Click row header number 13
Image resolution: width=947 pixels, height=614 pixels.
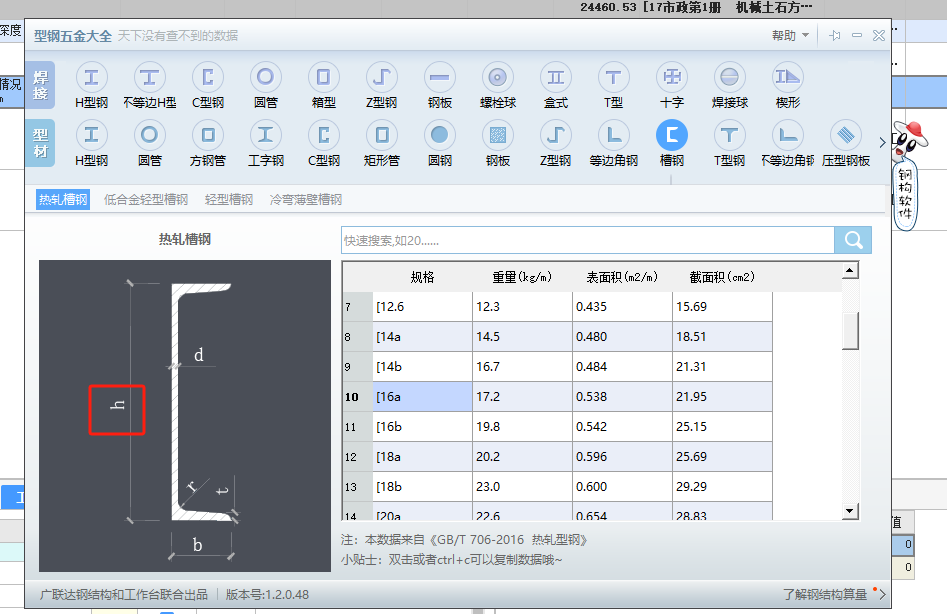coord(358,487)
